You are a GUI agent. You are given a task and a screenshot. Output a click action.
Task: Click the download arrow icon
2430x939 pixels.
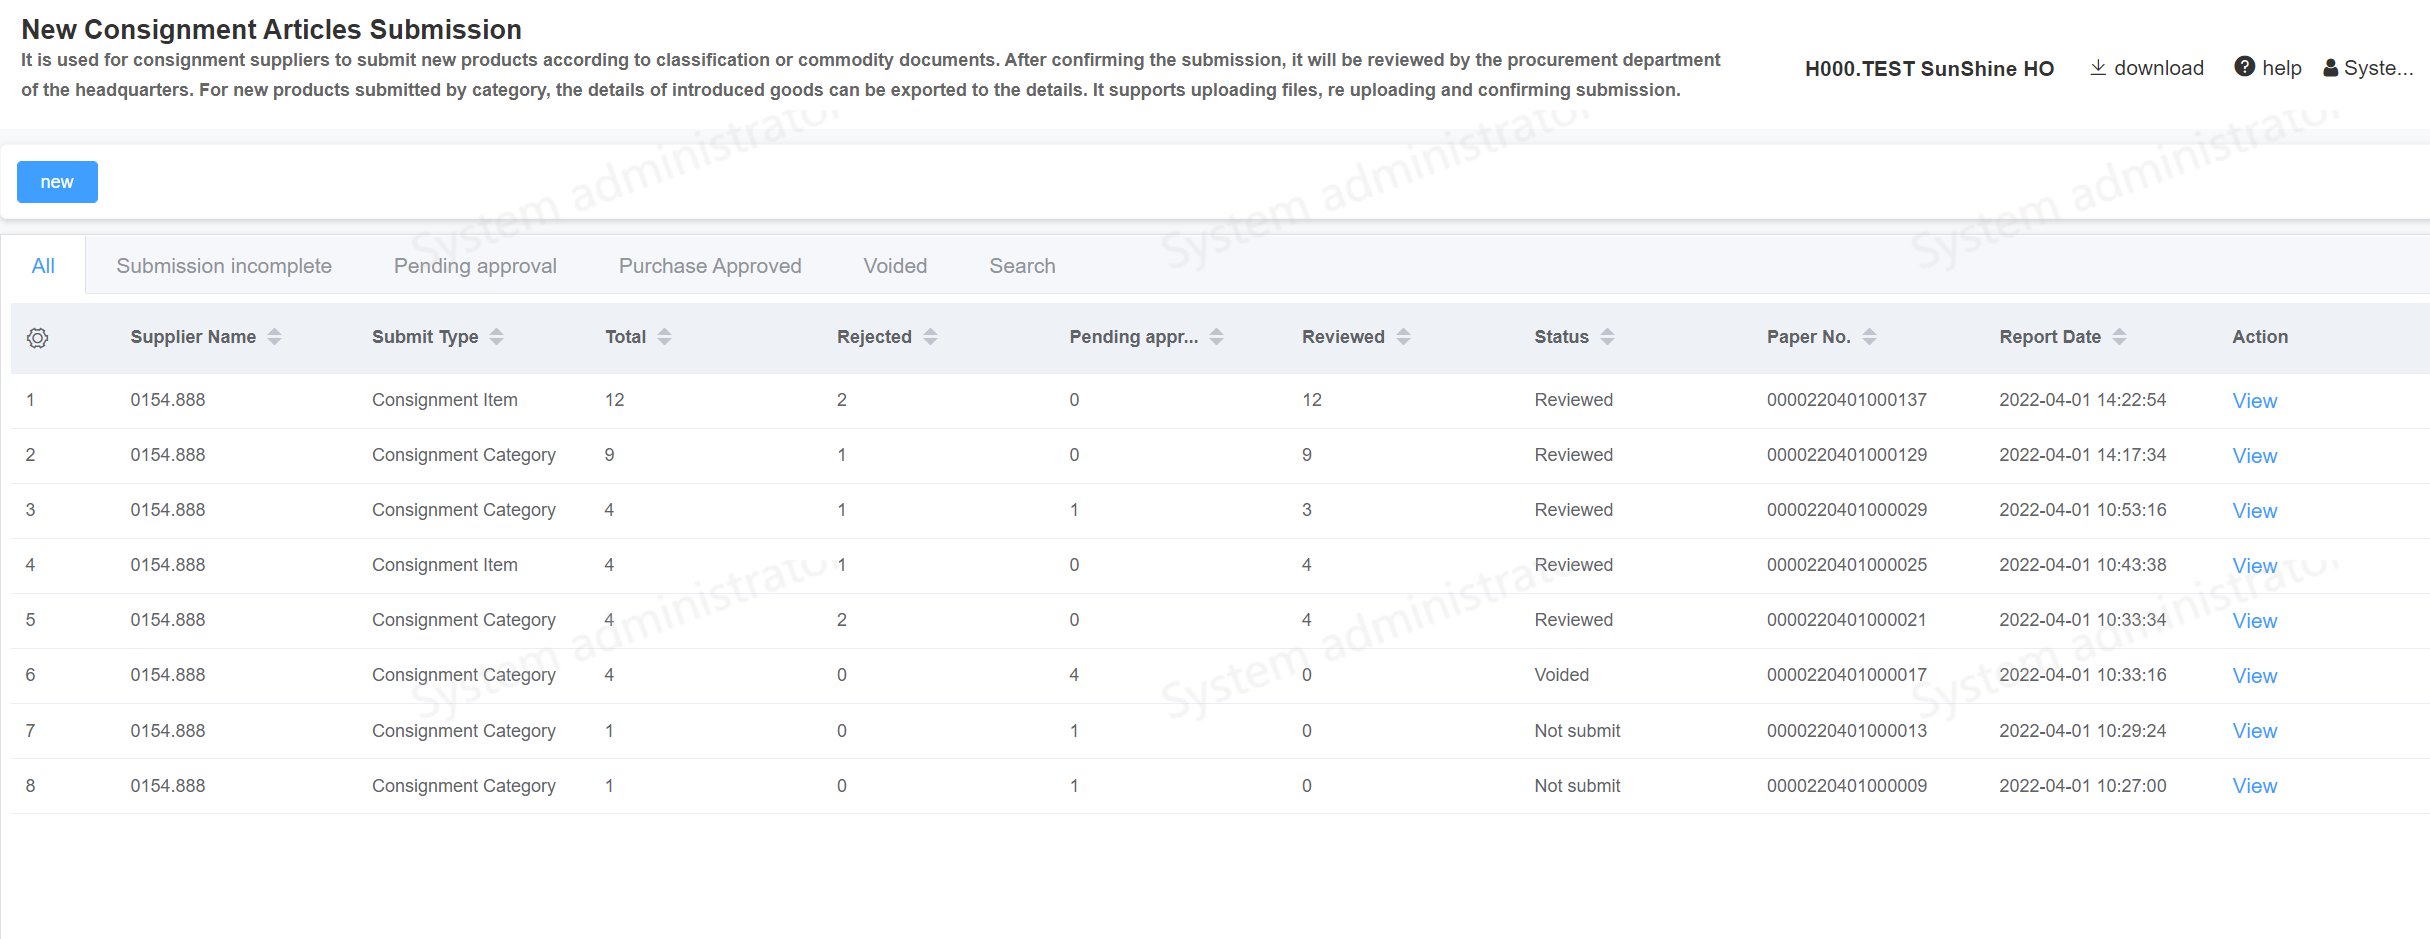coord(2098,67)
